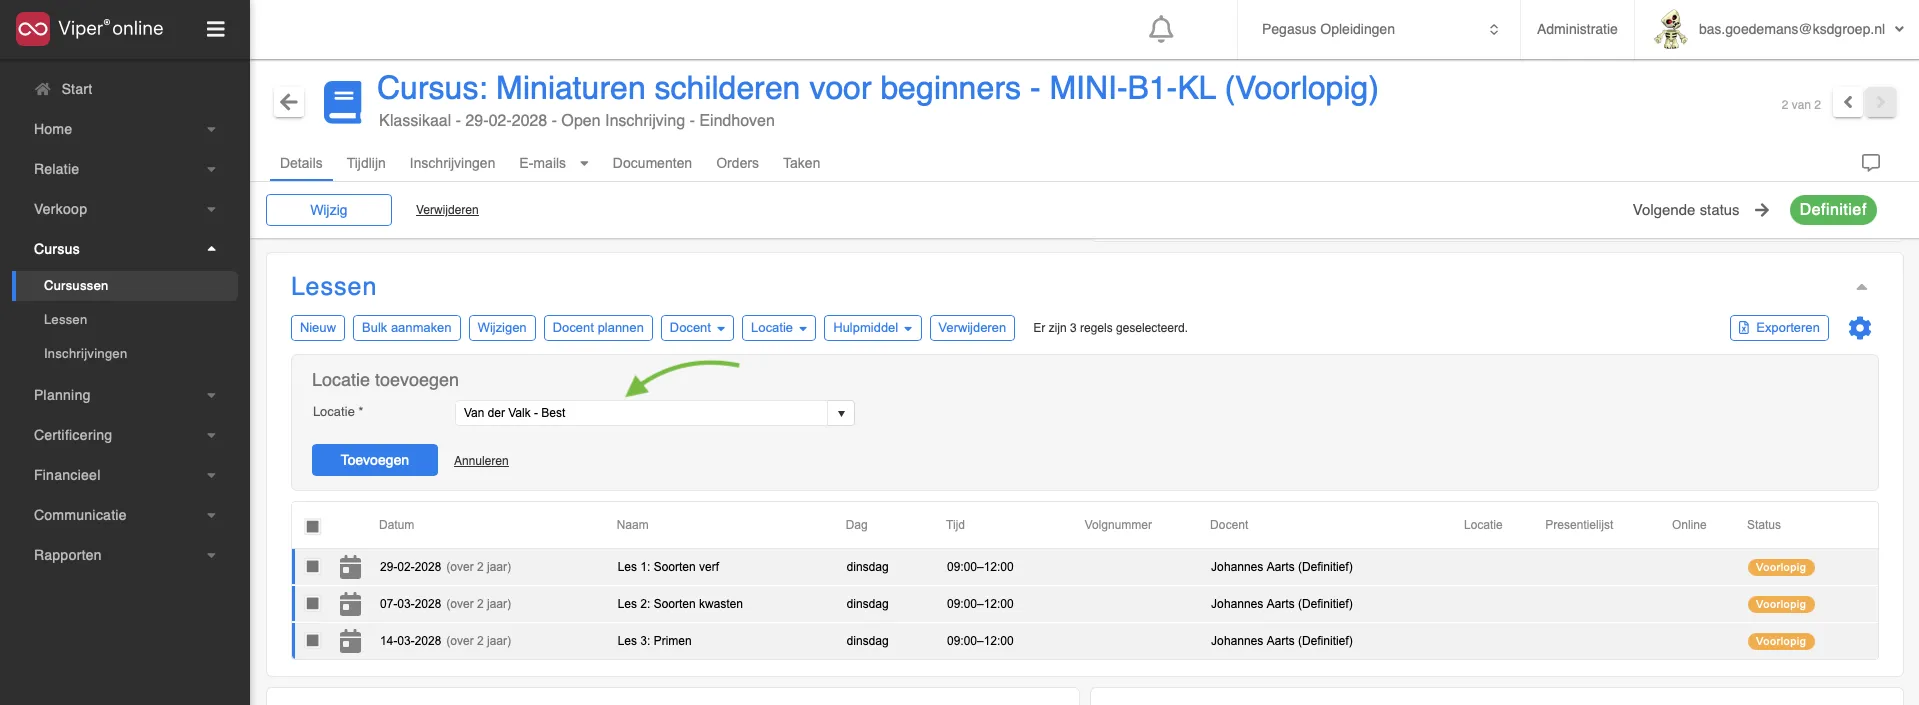The height and width of the screenshot is (705, 1919).
Task: Open the Lessen table settings gear
Action: [1860, 328]
